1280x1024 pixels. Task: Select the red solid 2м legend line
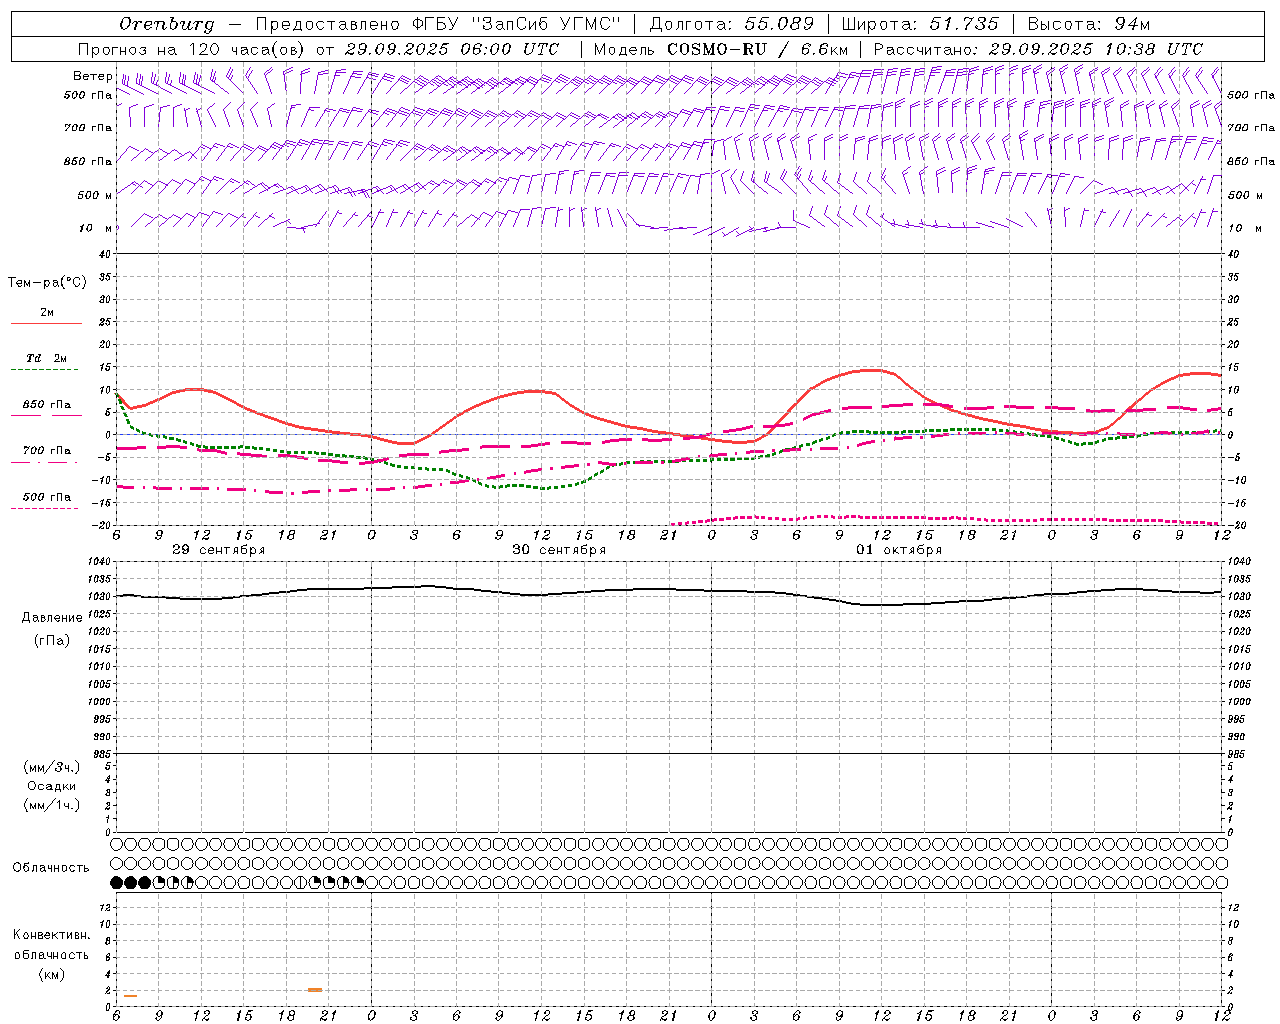click(46, 323)
